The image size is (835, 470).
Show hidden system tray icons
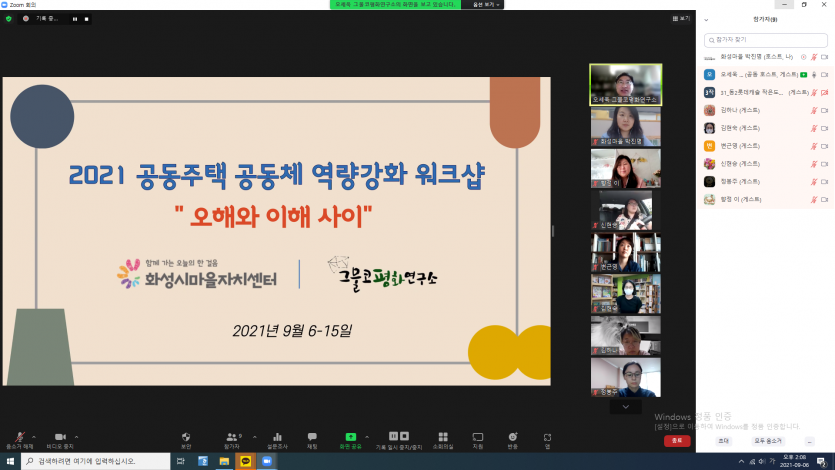point(741,461)
